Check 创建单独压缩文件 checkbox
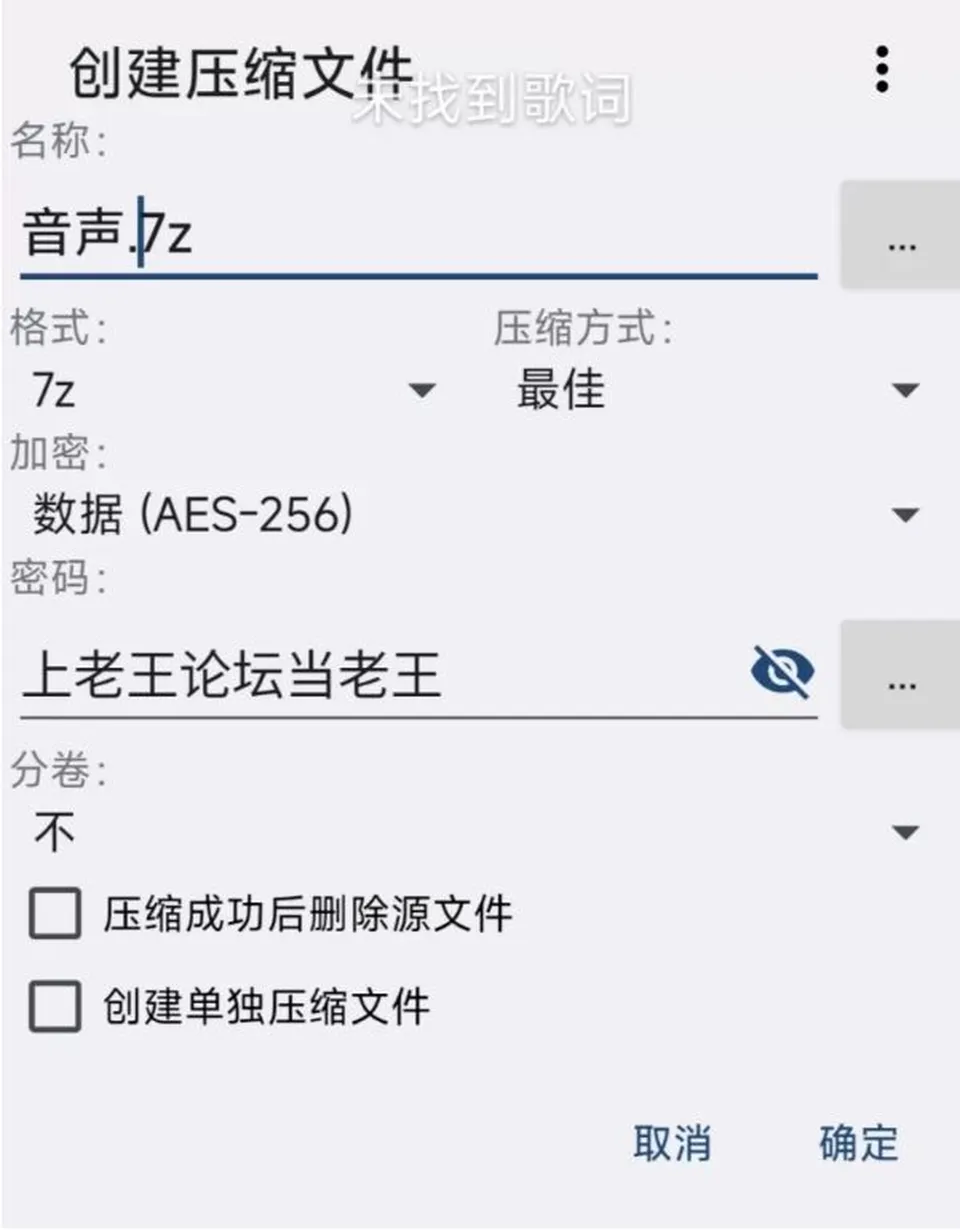Viewport: 960px width, 1230px height. 54,1005
